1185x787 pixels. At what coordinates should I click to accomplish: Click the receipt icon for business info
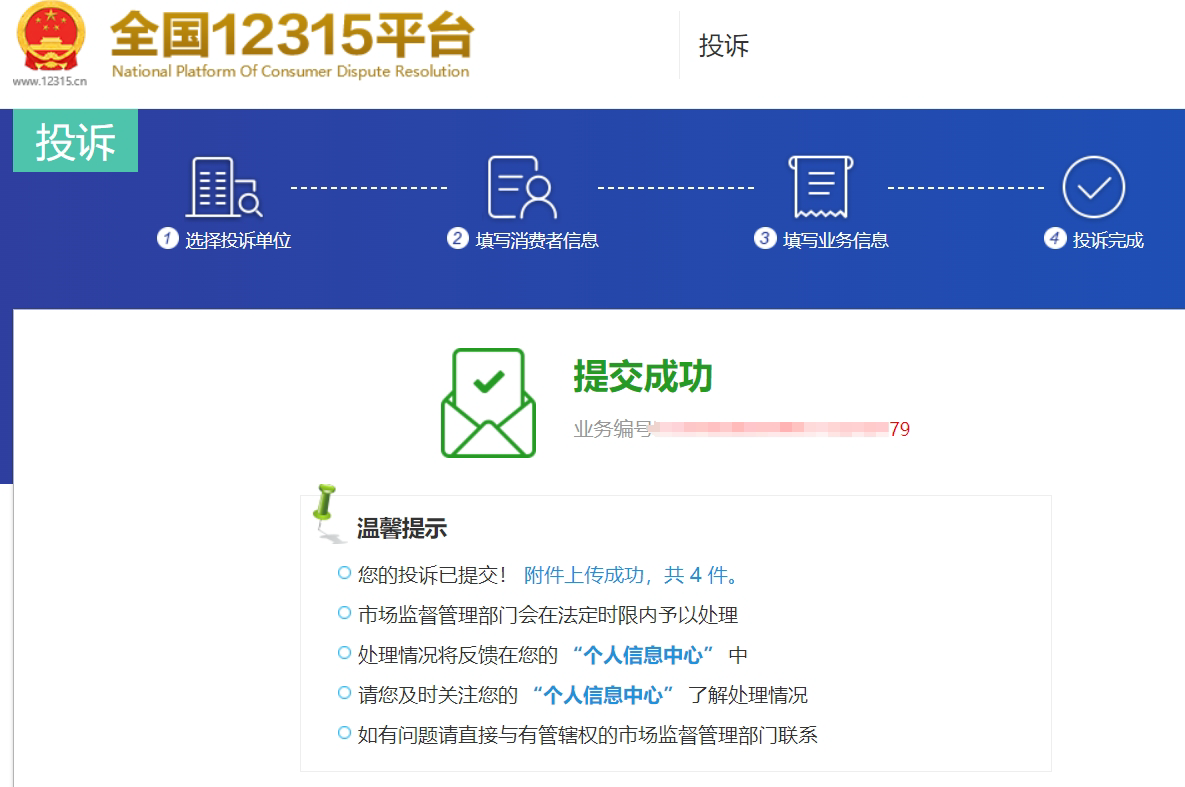(820, 187)
